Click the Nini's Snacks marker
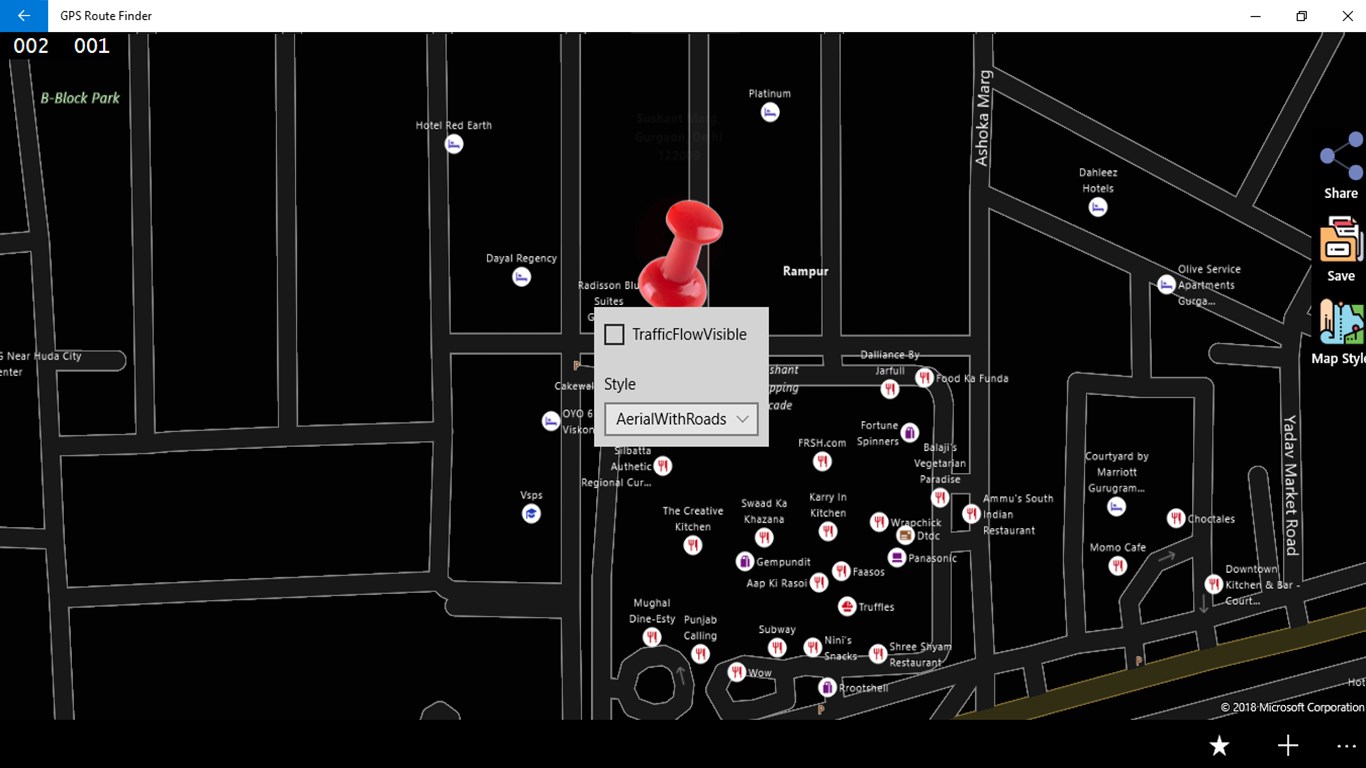This screenshot has width=1366, height=768. [813, 647]
